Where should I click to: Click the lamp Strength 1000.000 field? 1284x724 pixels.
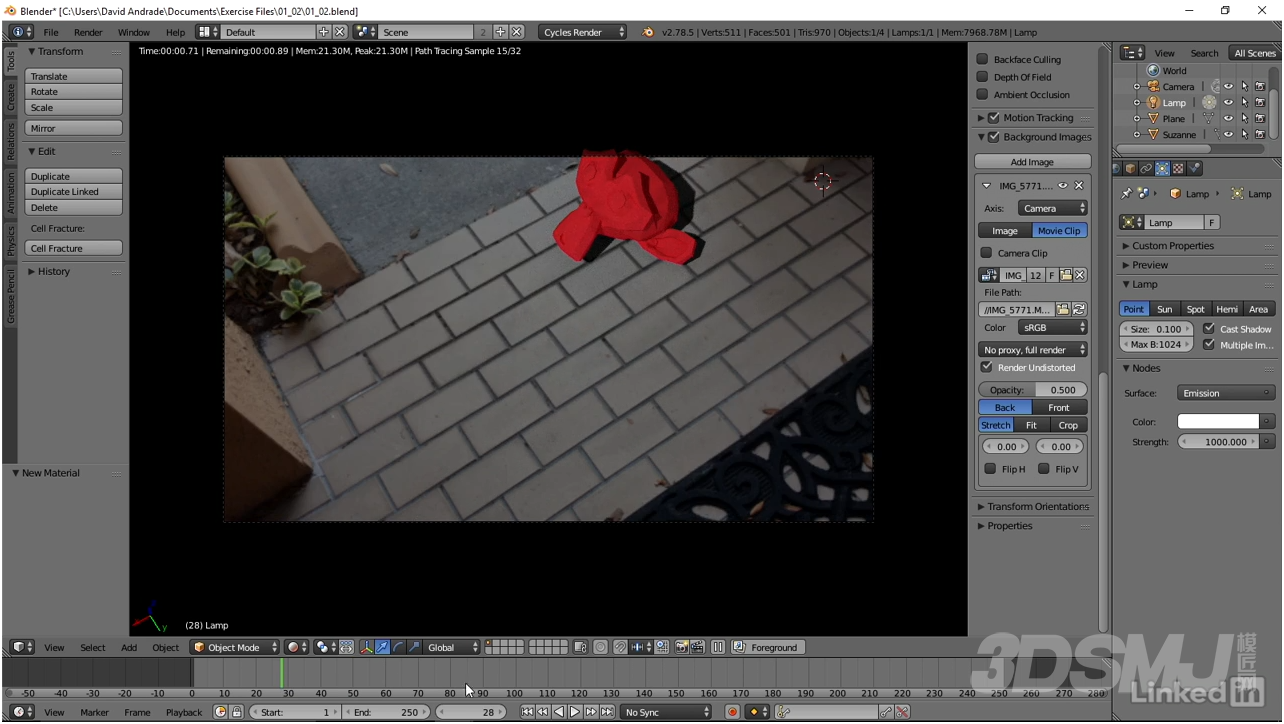1218,441
